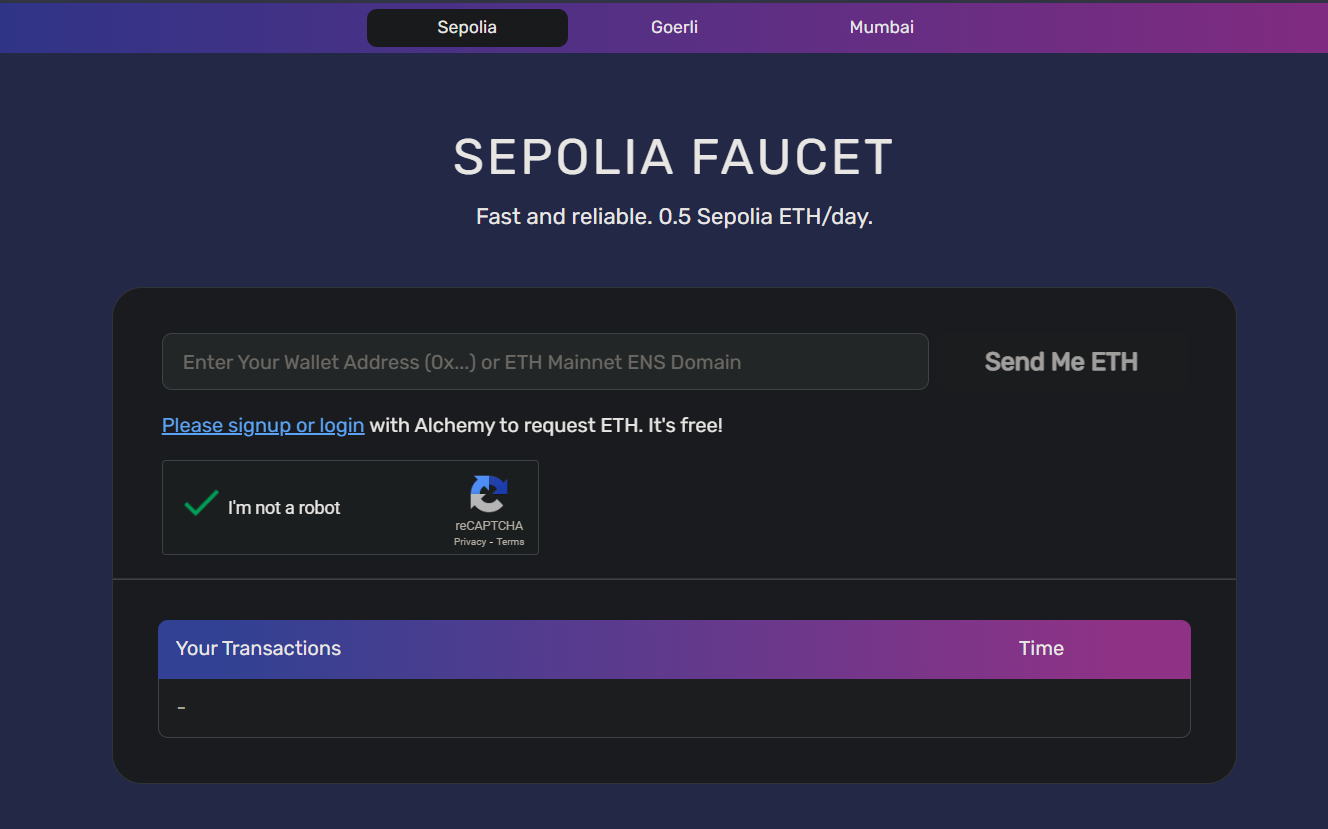Click the Send Me ETH button
The width and height of the screenshot is (1328, 829).
click(1061, 362)
